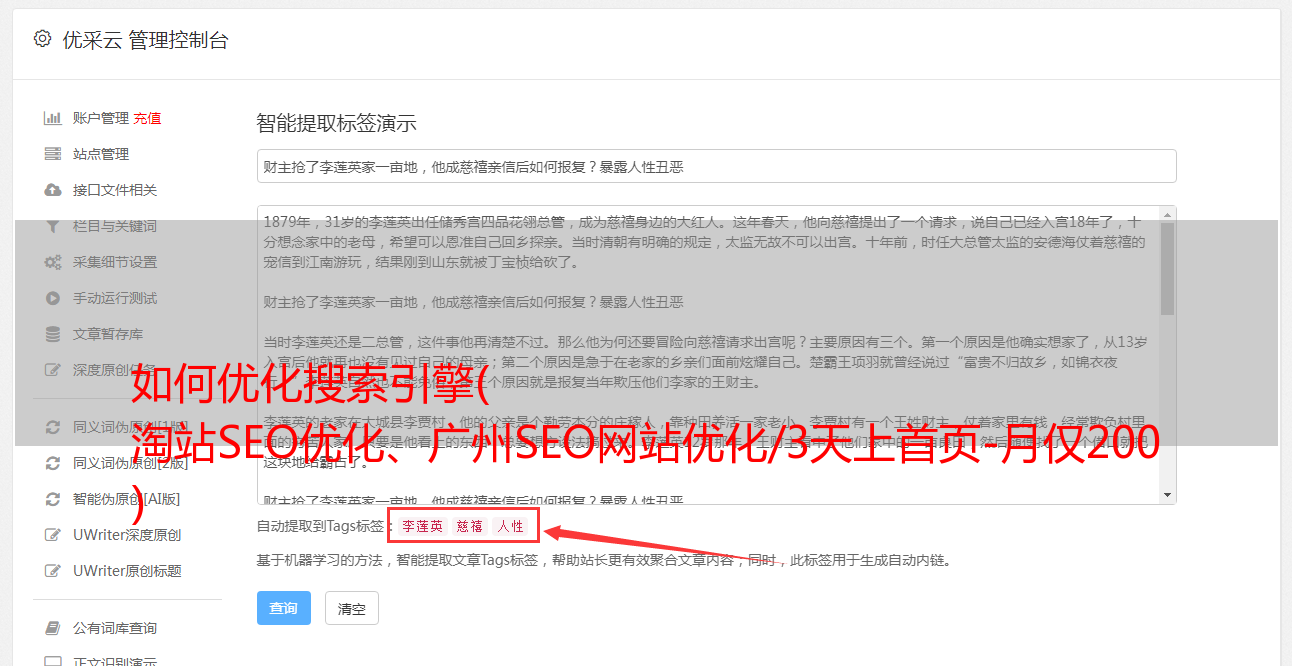1292x666 pixels.
Task: Click the 智能伪原创[AI版] refresh icon
Action: point(53,498)
